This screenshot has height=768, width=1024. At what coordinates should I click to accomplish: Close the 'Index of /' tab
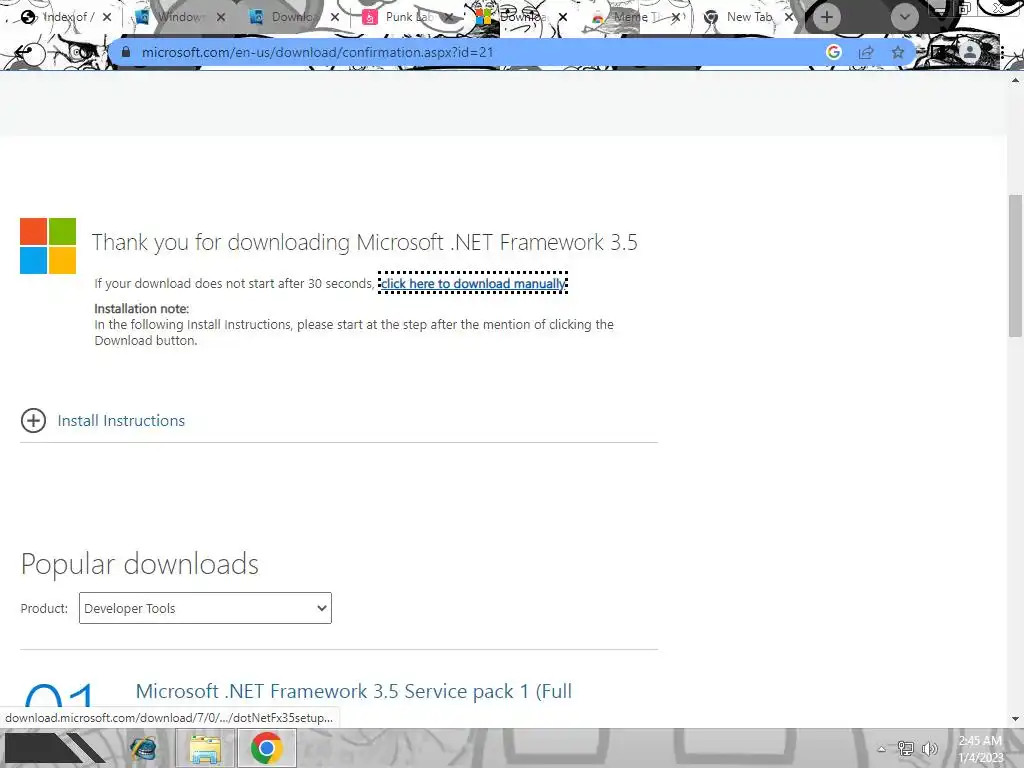[x=107, y=17]
